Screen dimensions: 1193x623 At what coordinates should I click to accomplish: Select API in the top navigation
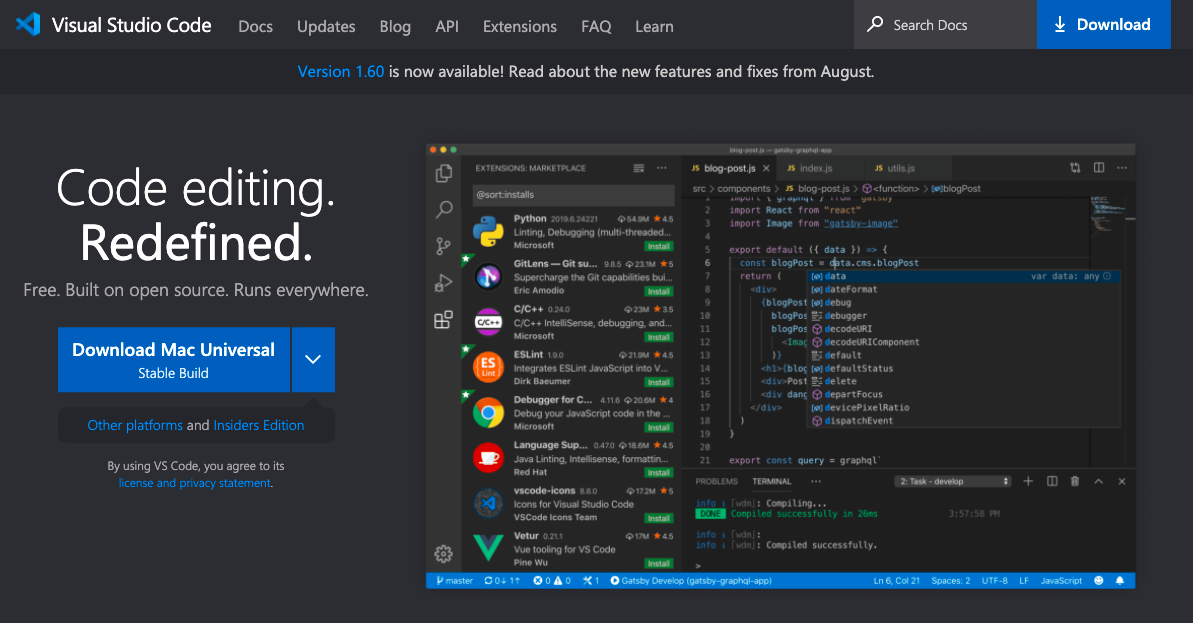point(447,26)
